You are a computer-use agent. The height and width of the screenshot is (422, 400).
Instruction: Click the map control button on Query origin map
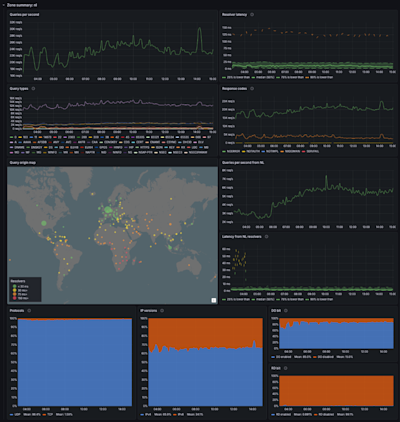[214, 300]
